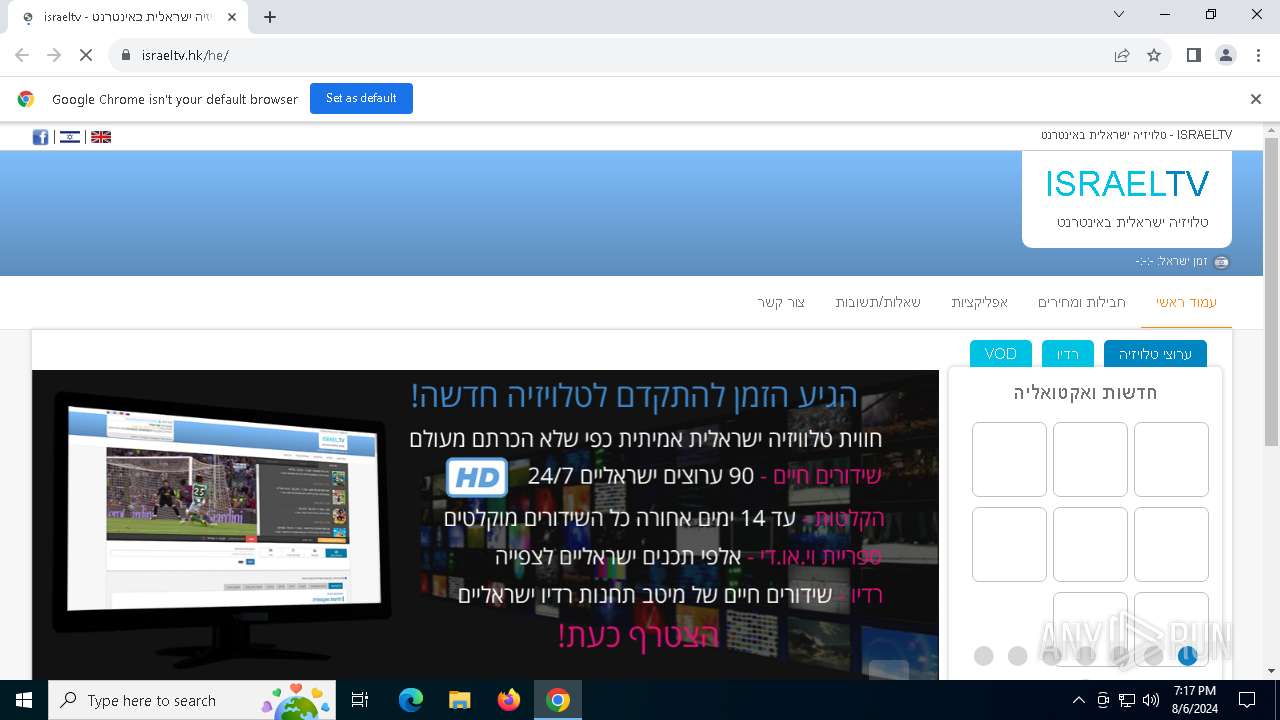The width and height of the screenshot is (1280, 720).
Task: Open File Explorer from taskbar
Action: pyautogui.click(x=459, y=700)
